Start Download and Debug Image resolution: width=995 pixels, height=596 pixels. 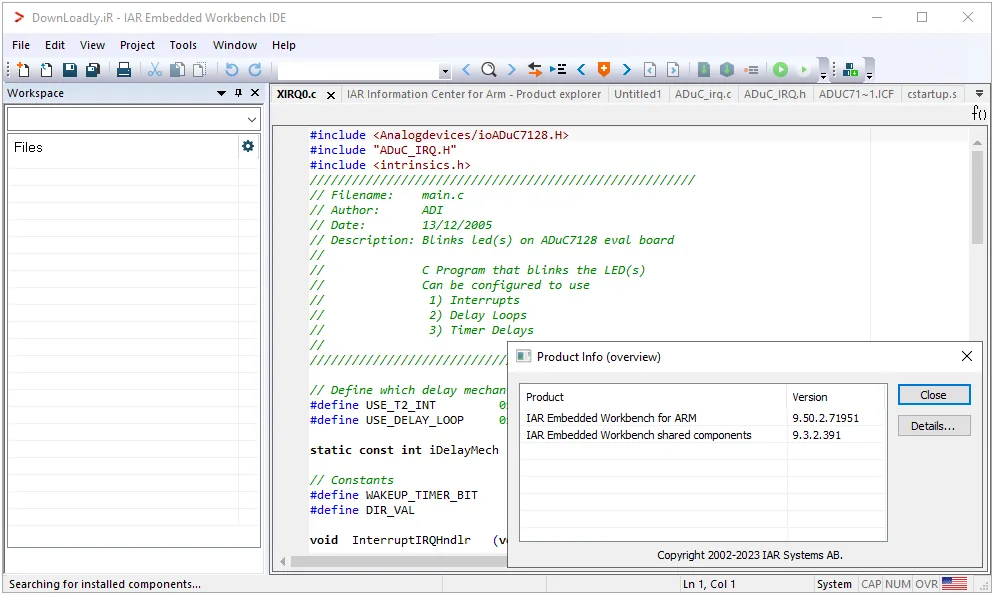pos(781,70)
